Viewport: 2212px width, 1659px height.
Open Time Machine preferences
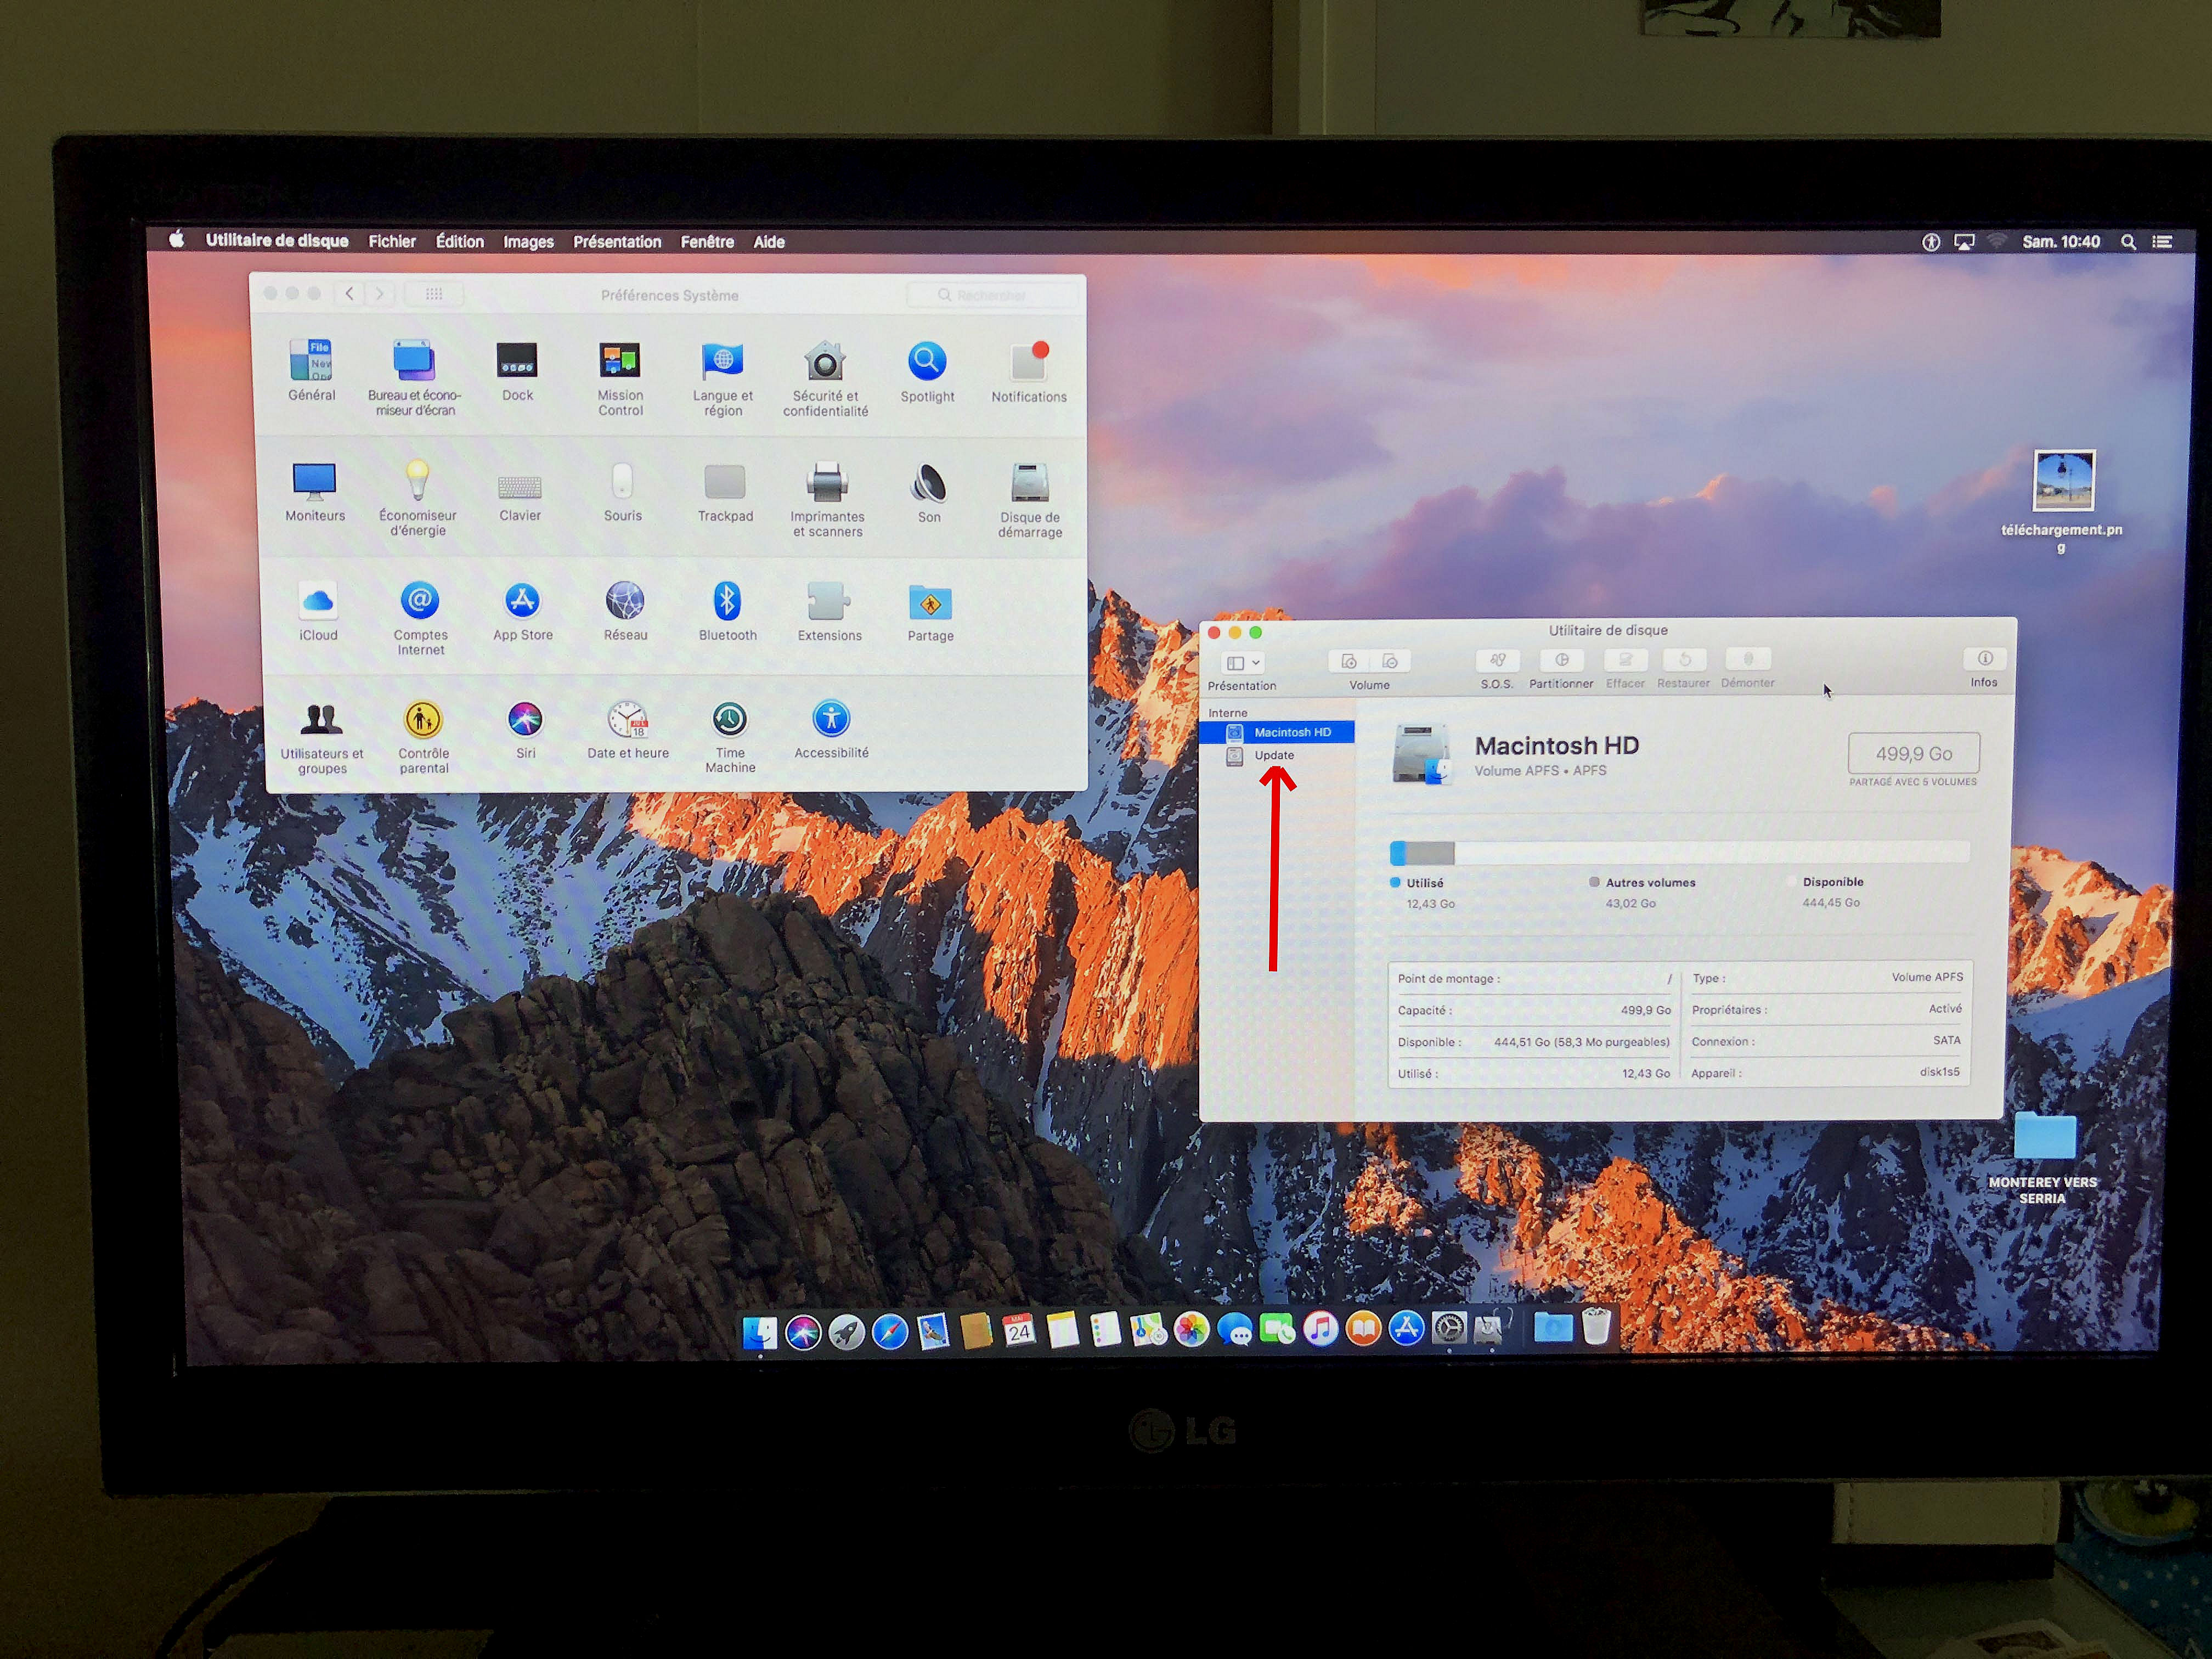[x=729, y=721]
